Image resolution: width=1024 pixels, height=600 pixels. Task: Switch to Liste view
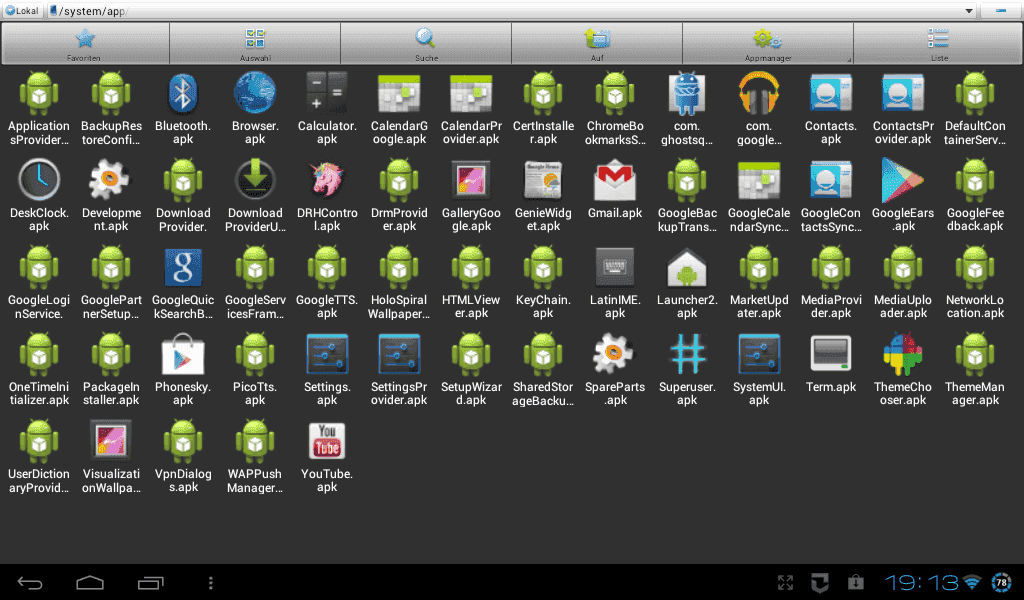[938, 43]
